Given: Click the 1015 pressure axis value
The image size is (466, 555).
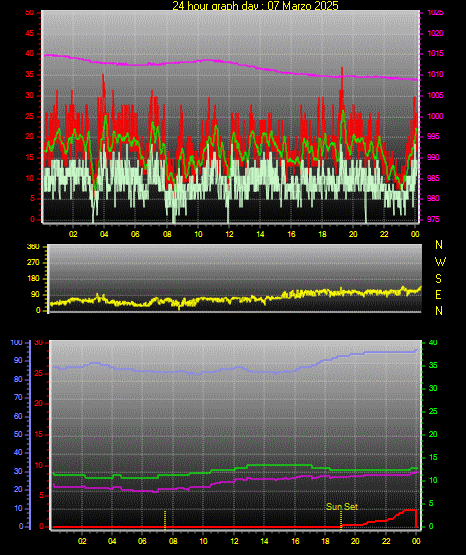Looking at the screenshot, I should (x=435, y=53).
